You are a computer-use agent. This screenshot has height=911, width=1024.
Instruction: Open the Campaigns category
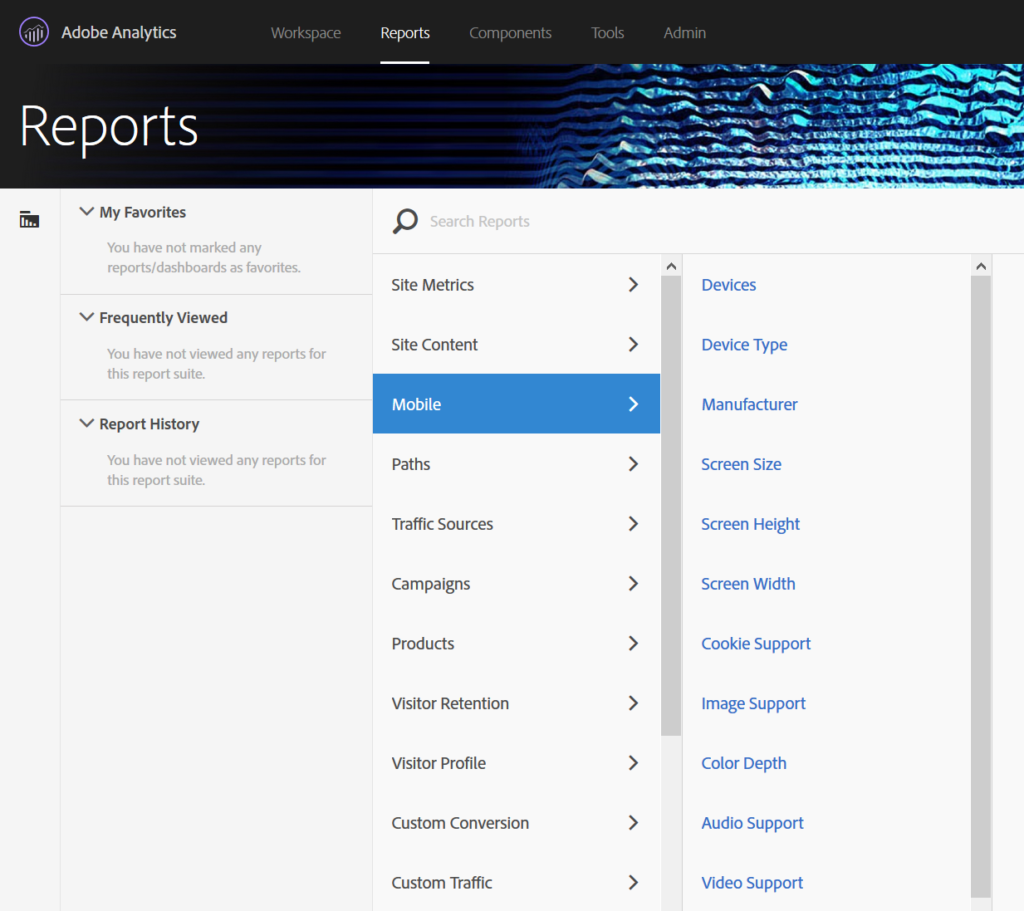431,584
